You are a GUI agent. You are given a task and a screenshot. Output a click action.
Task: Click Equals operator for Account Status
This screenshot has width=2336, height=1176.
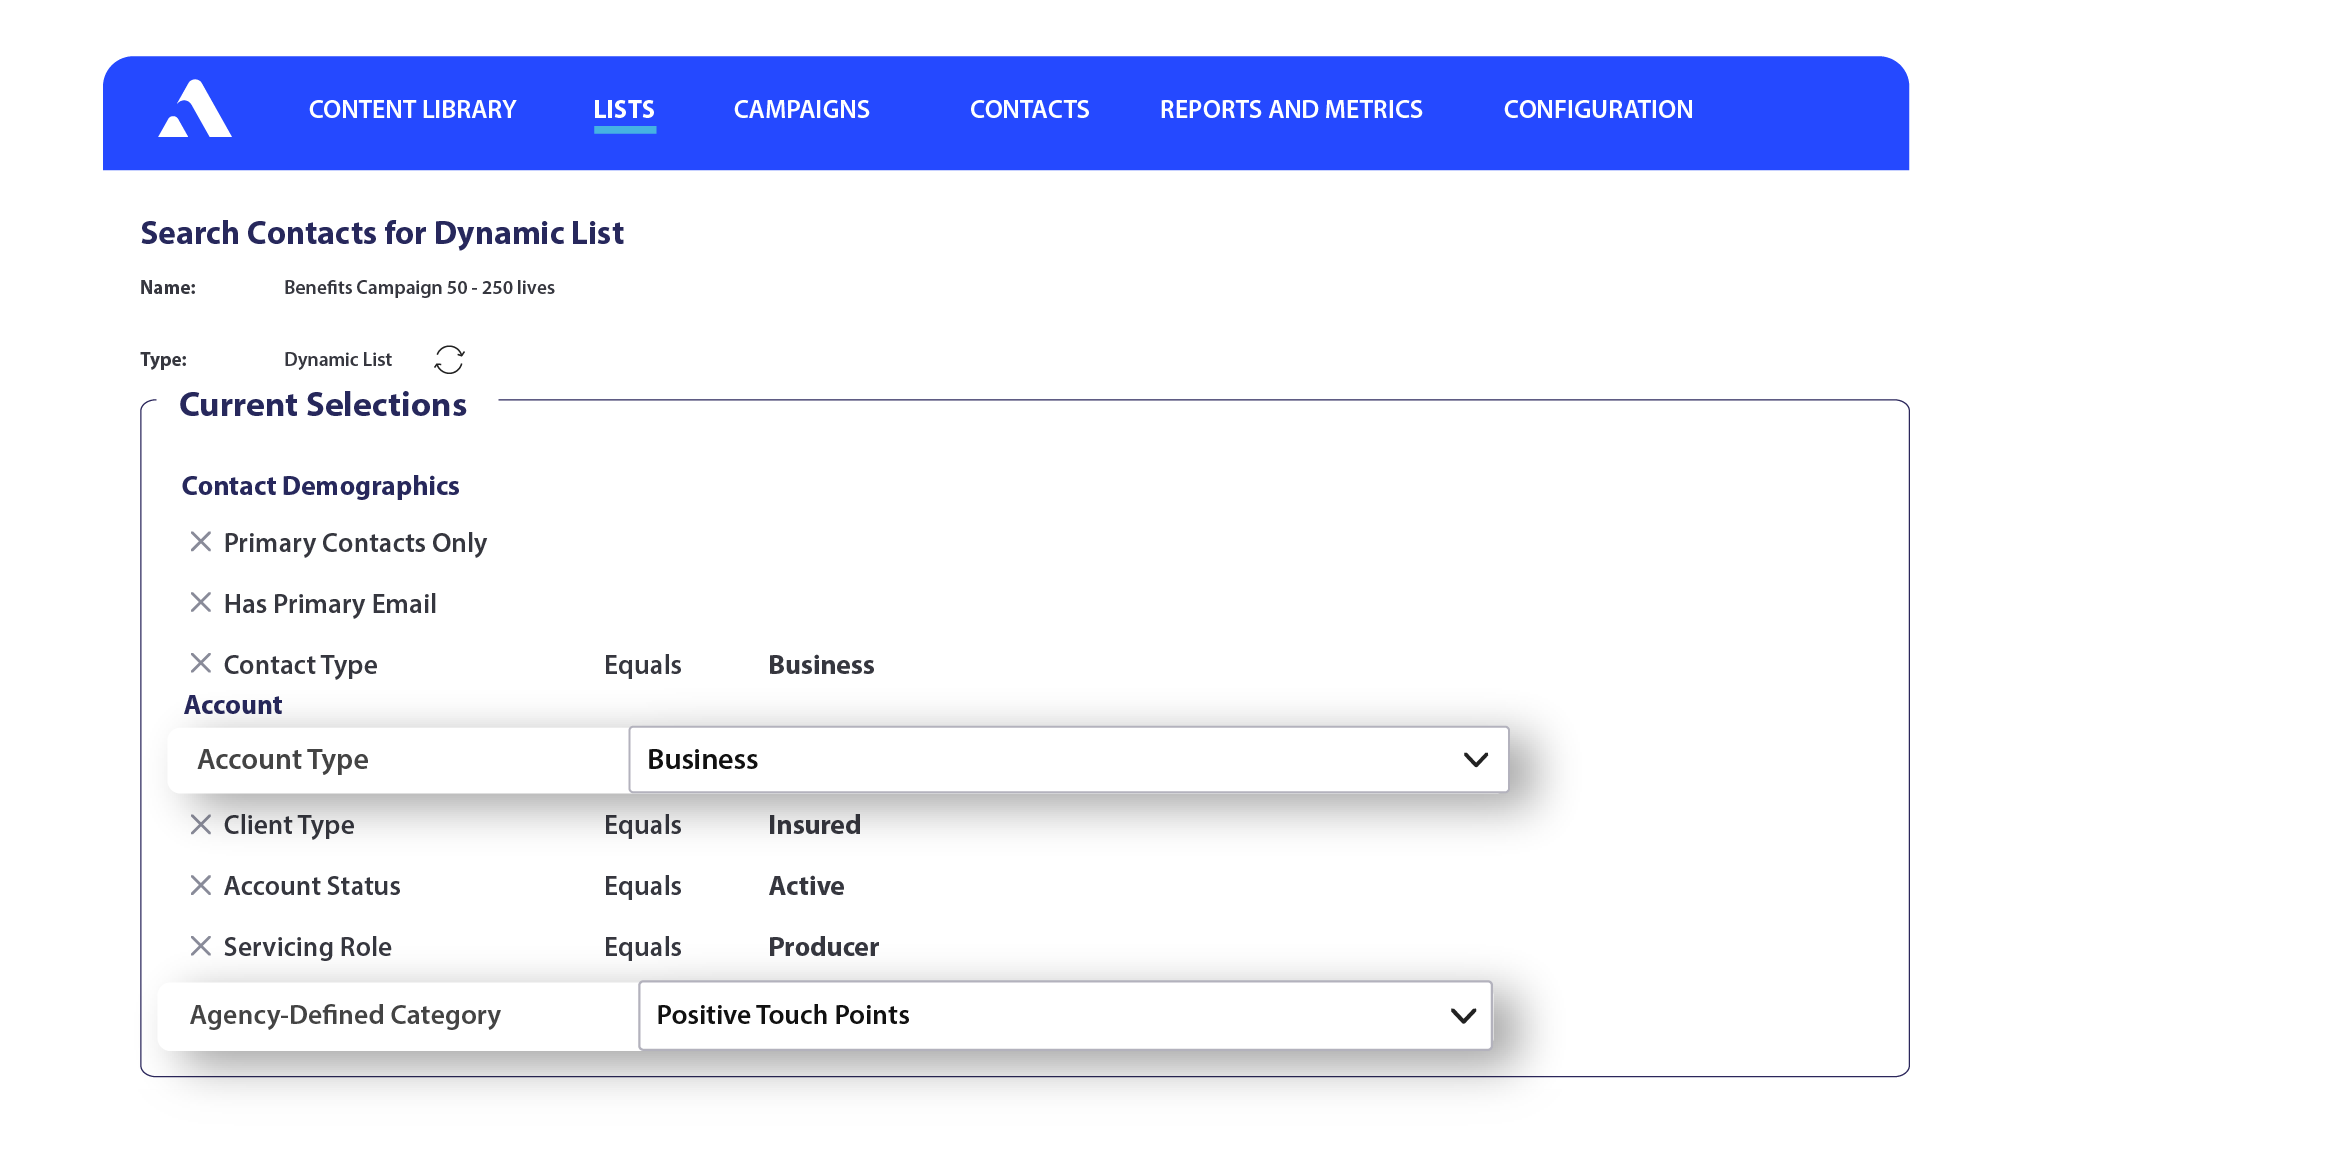[642, 886]
